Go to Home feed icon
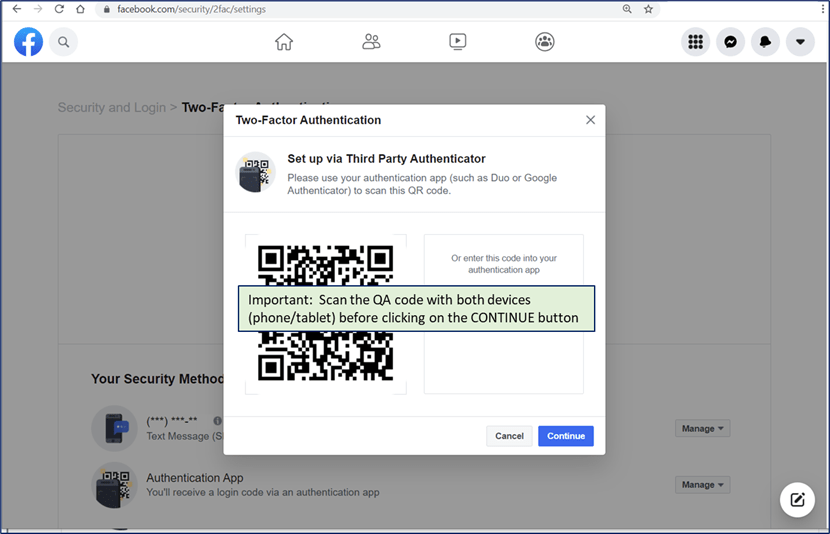 [x=284, y=42]
